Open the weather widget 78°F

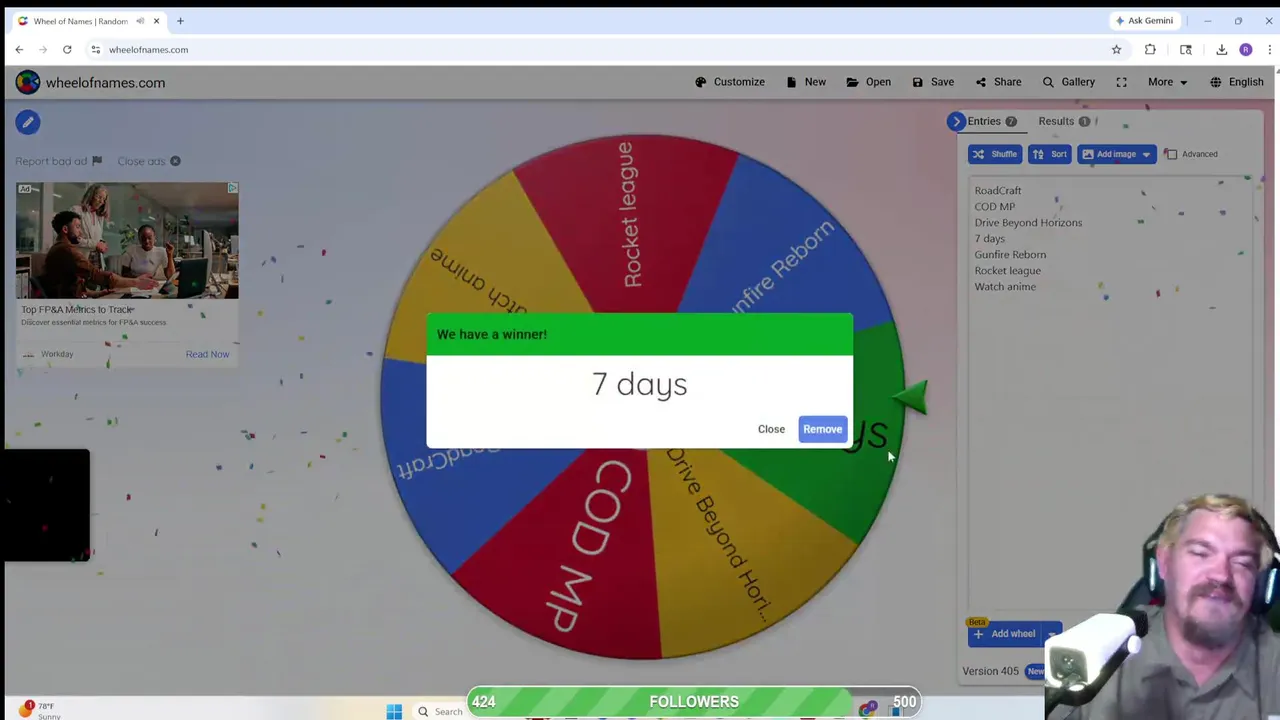(38, 710)
